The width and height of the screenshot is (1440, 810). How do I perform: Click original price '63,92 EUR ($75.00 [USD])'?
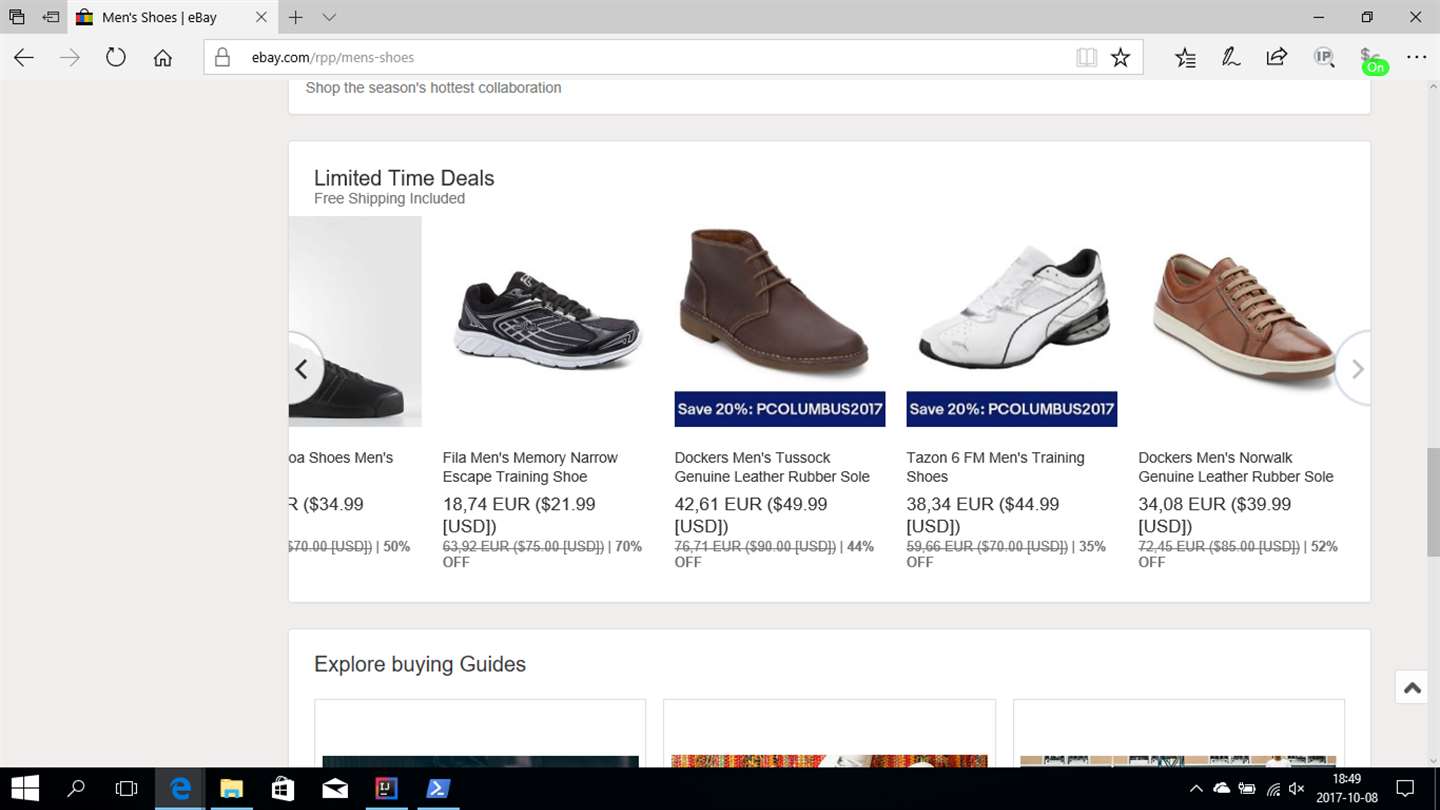(x=523, y=547)
